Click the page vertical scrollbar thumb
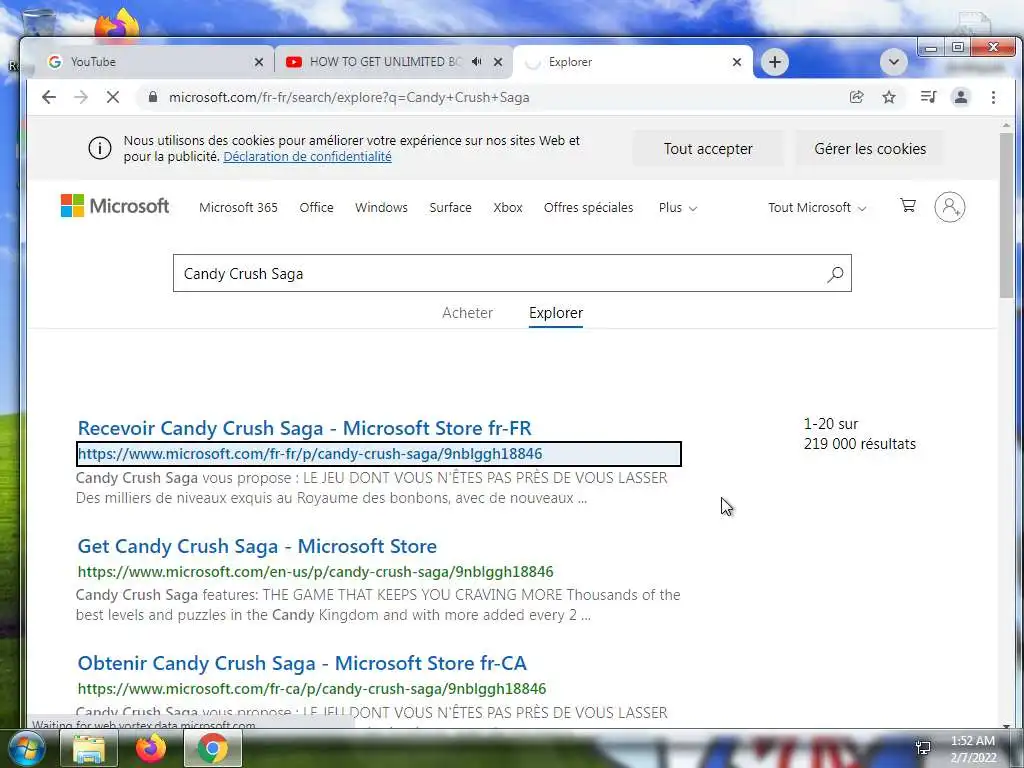Viewport: 1024px width, 768px height. [x=1006, y=216]
